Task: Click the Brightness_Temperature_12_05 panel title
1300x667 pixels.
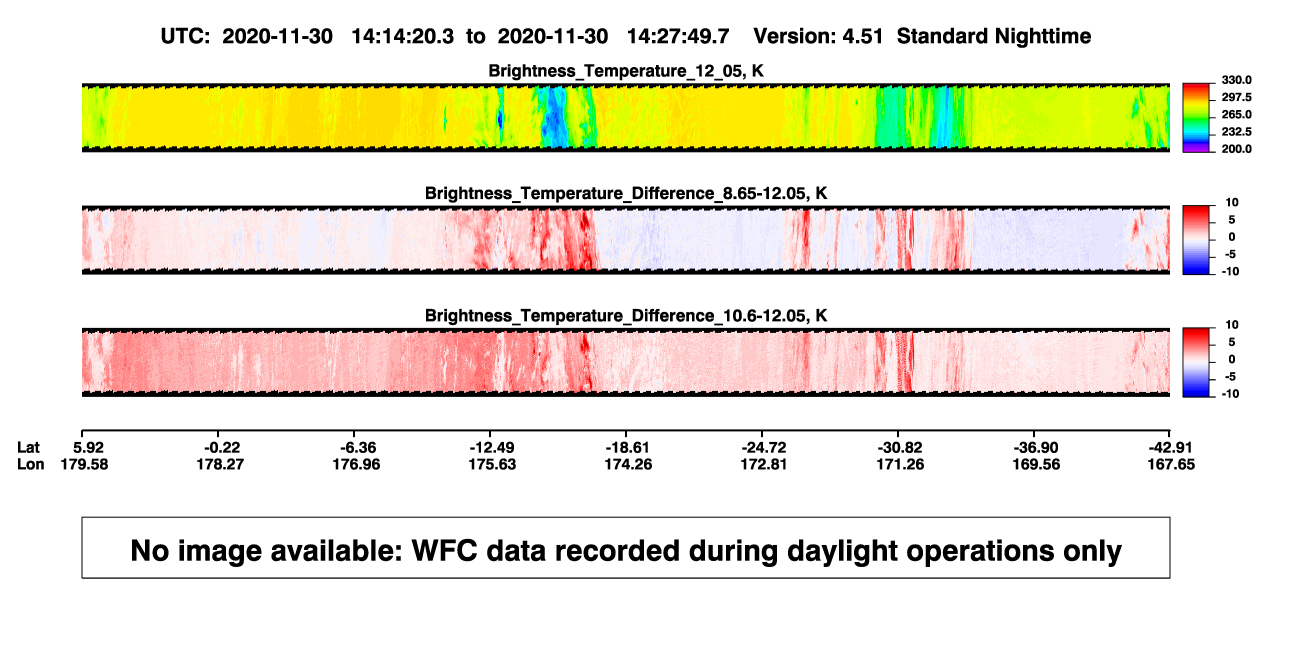Action: (x=626, y=71)
